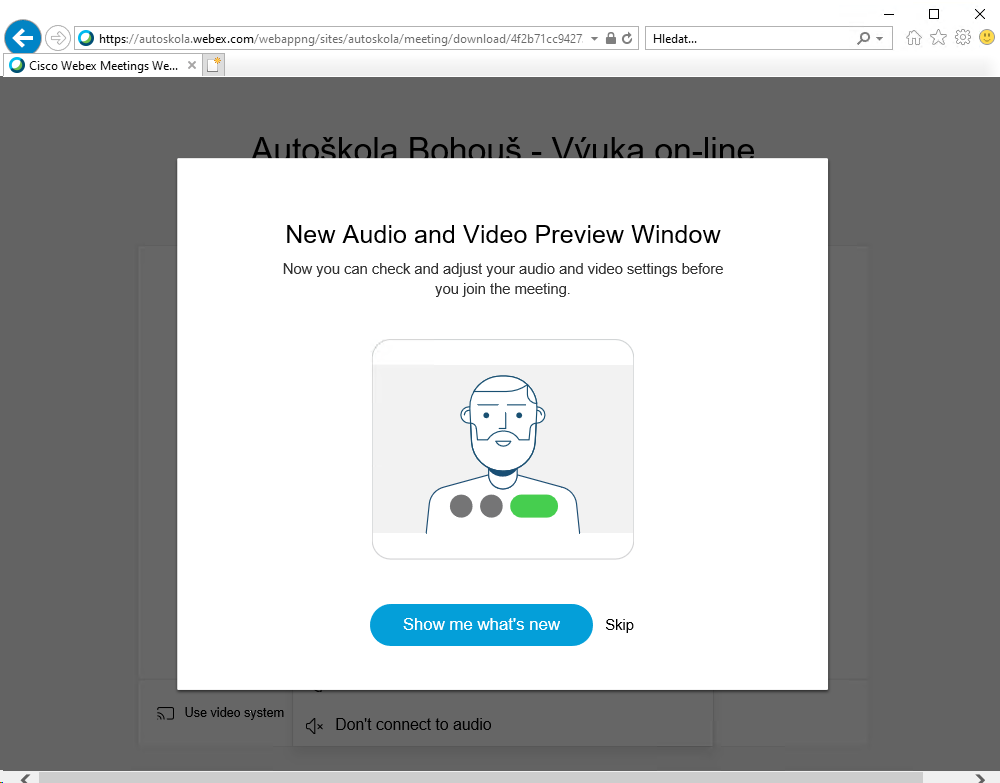The width and height of the screenshot is (1000, 783).
Task: Click the left arrow of horizontal scrollbar
Action: 25,778
